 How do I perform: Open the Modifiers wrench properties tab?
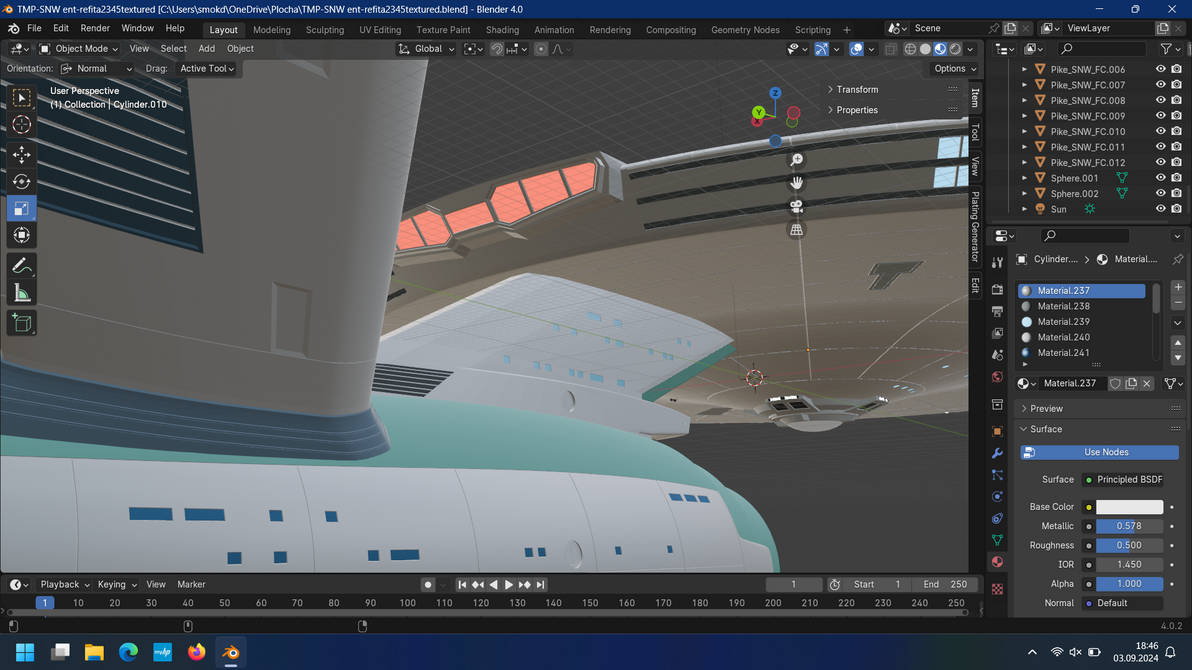click(x=997, y=453)
